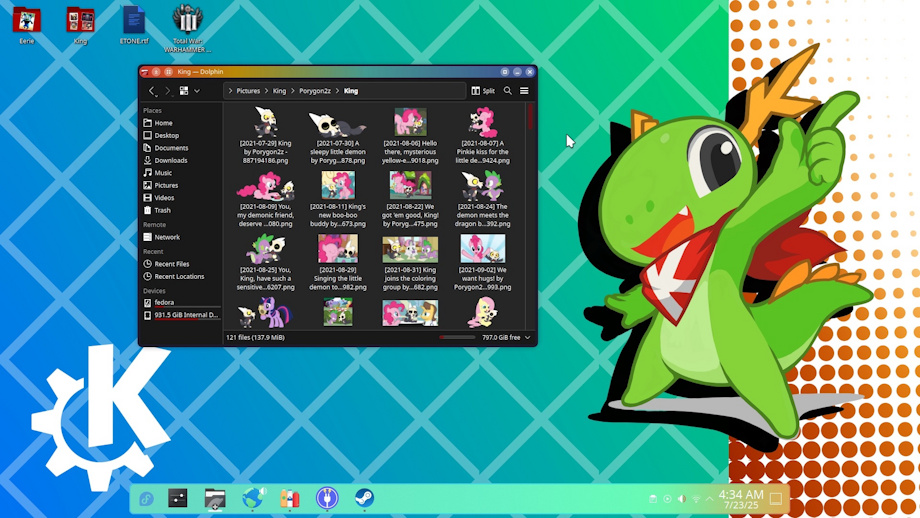Click the Wi-Fi network tray icon
The image size is (920, 518).
696,498
